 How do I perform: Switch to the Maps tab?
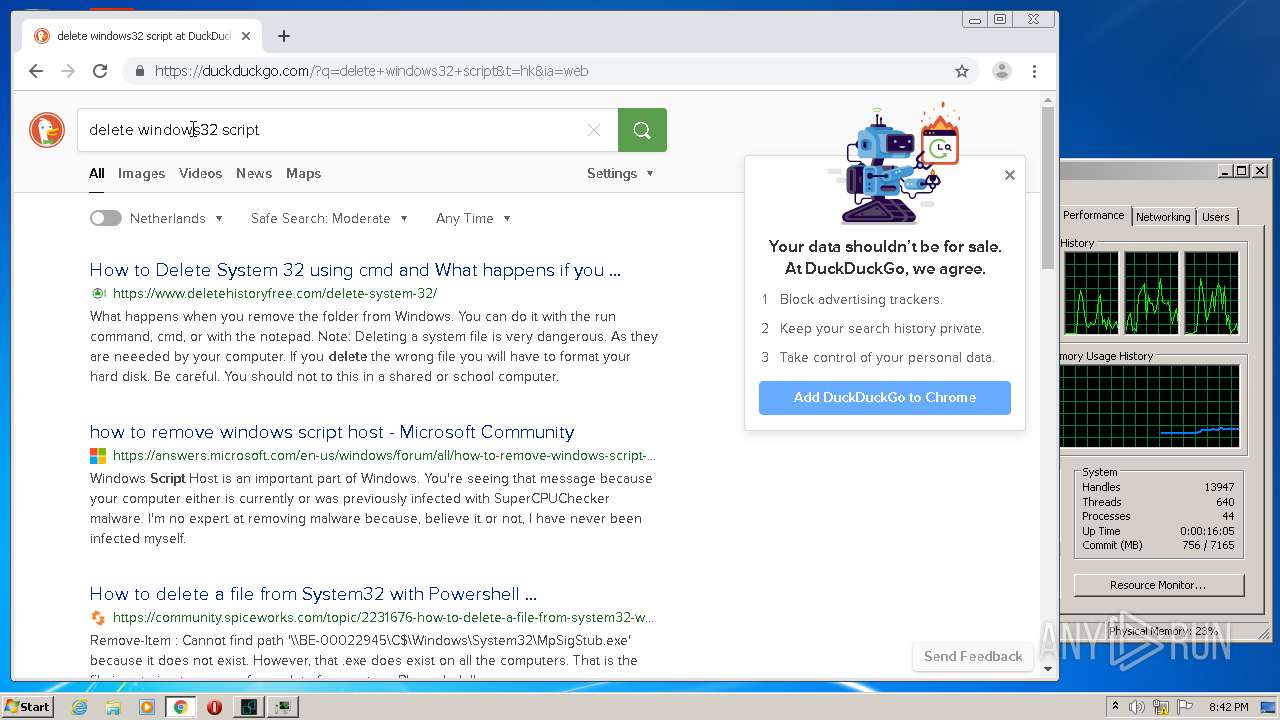(x=303, y=173)
